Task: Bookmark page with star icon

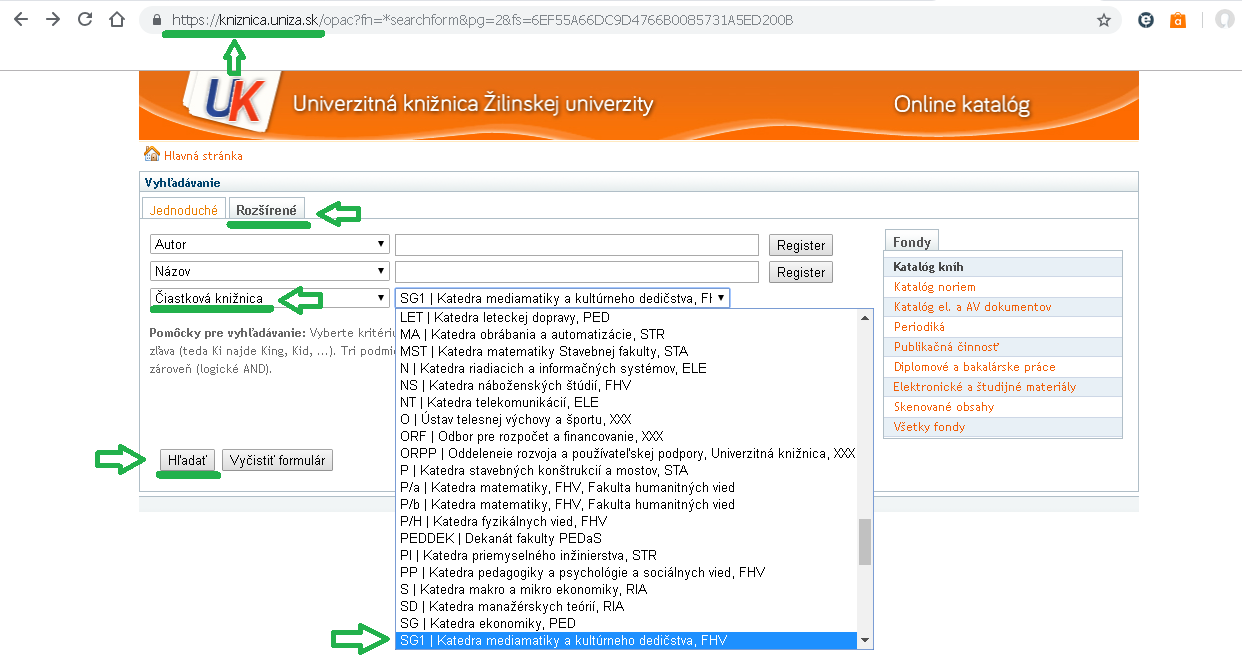Action: click(1104, 20)
